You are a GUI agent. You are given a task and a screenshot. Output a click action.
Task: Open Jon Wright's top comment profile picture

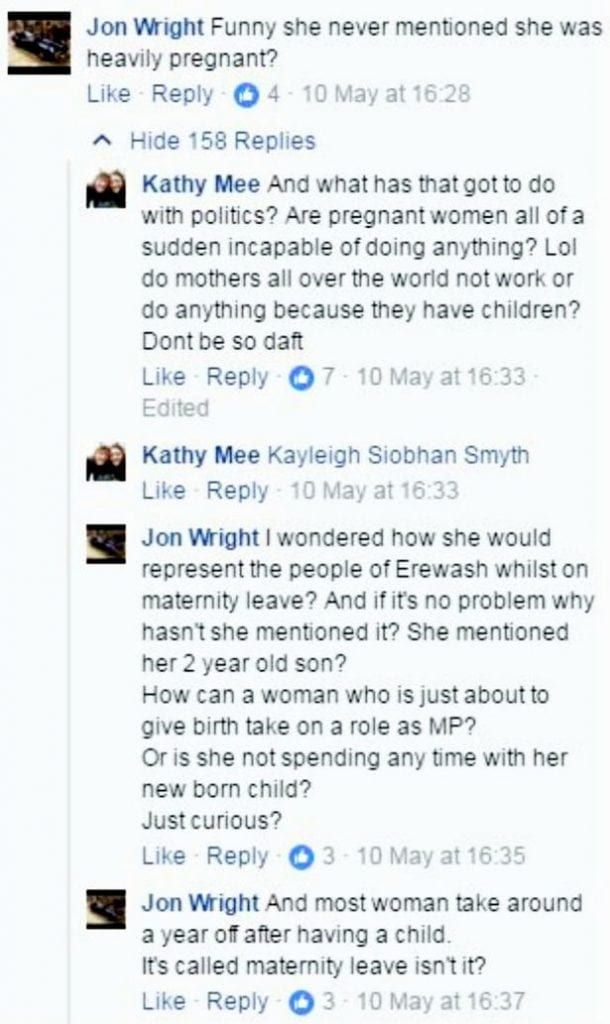pyautogui.click(x=39, y=43)
